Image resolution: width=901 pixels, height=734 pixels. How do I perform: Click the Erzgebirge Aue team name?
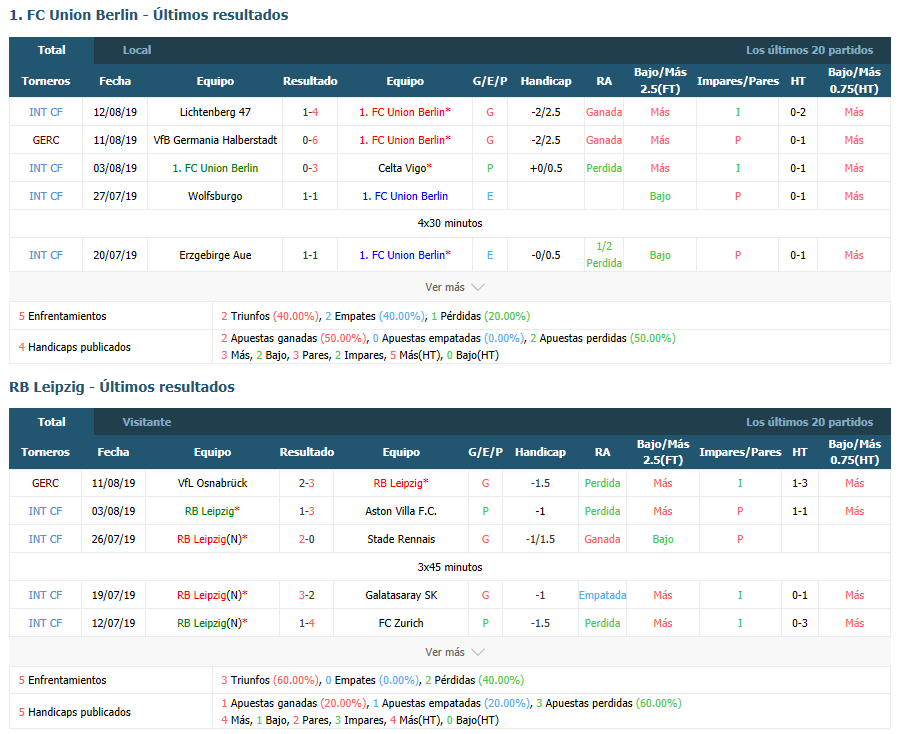coord(215,255)
